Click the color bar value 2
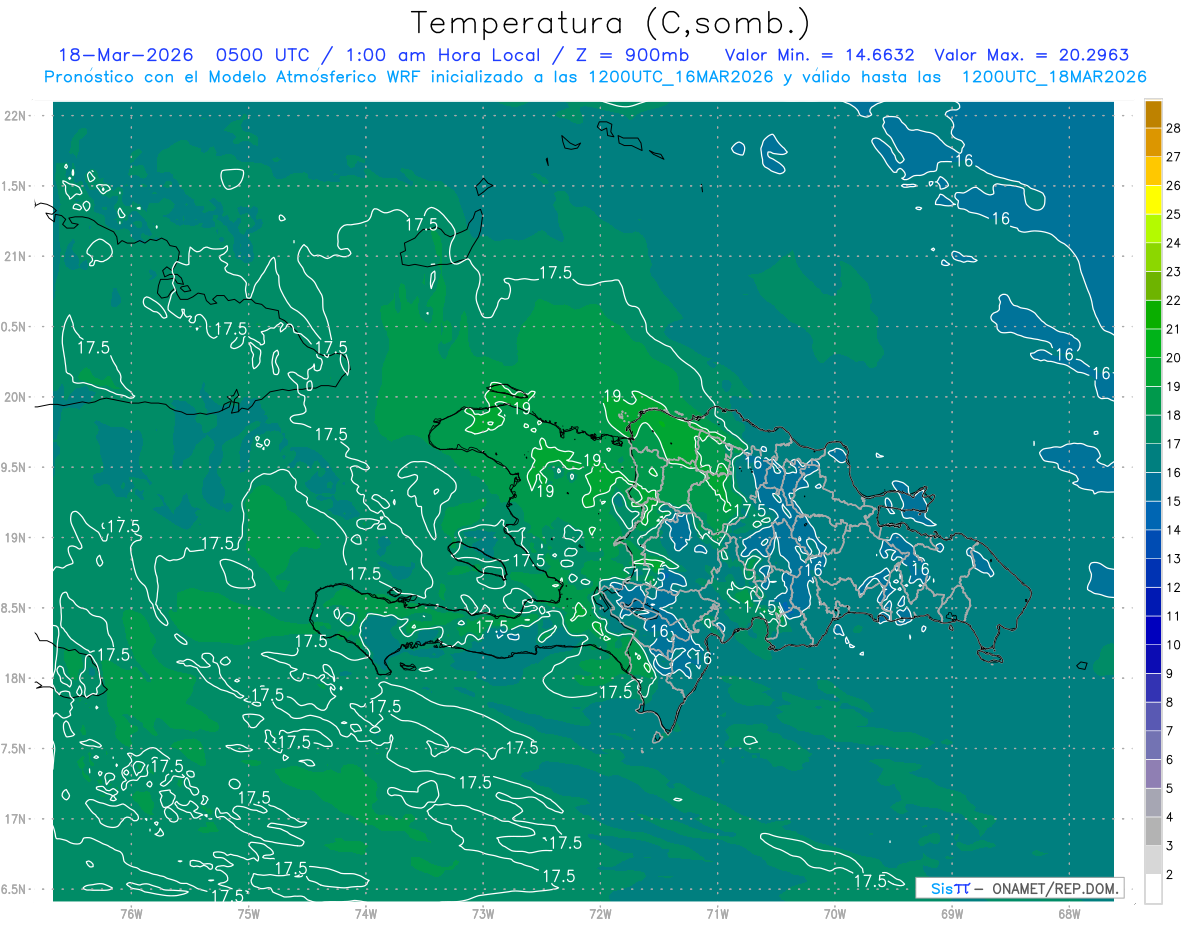 [1171, 875]
